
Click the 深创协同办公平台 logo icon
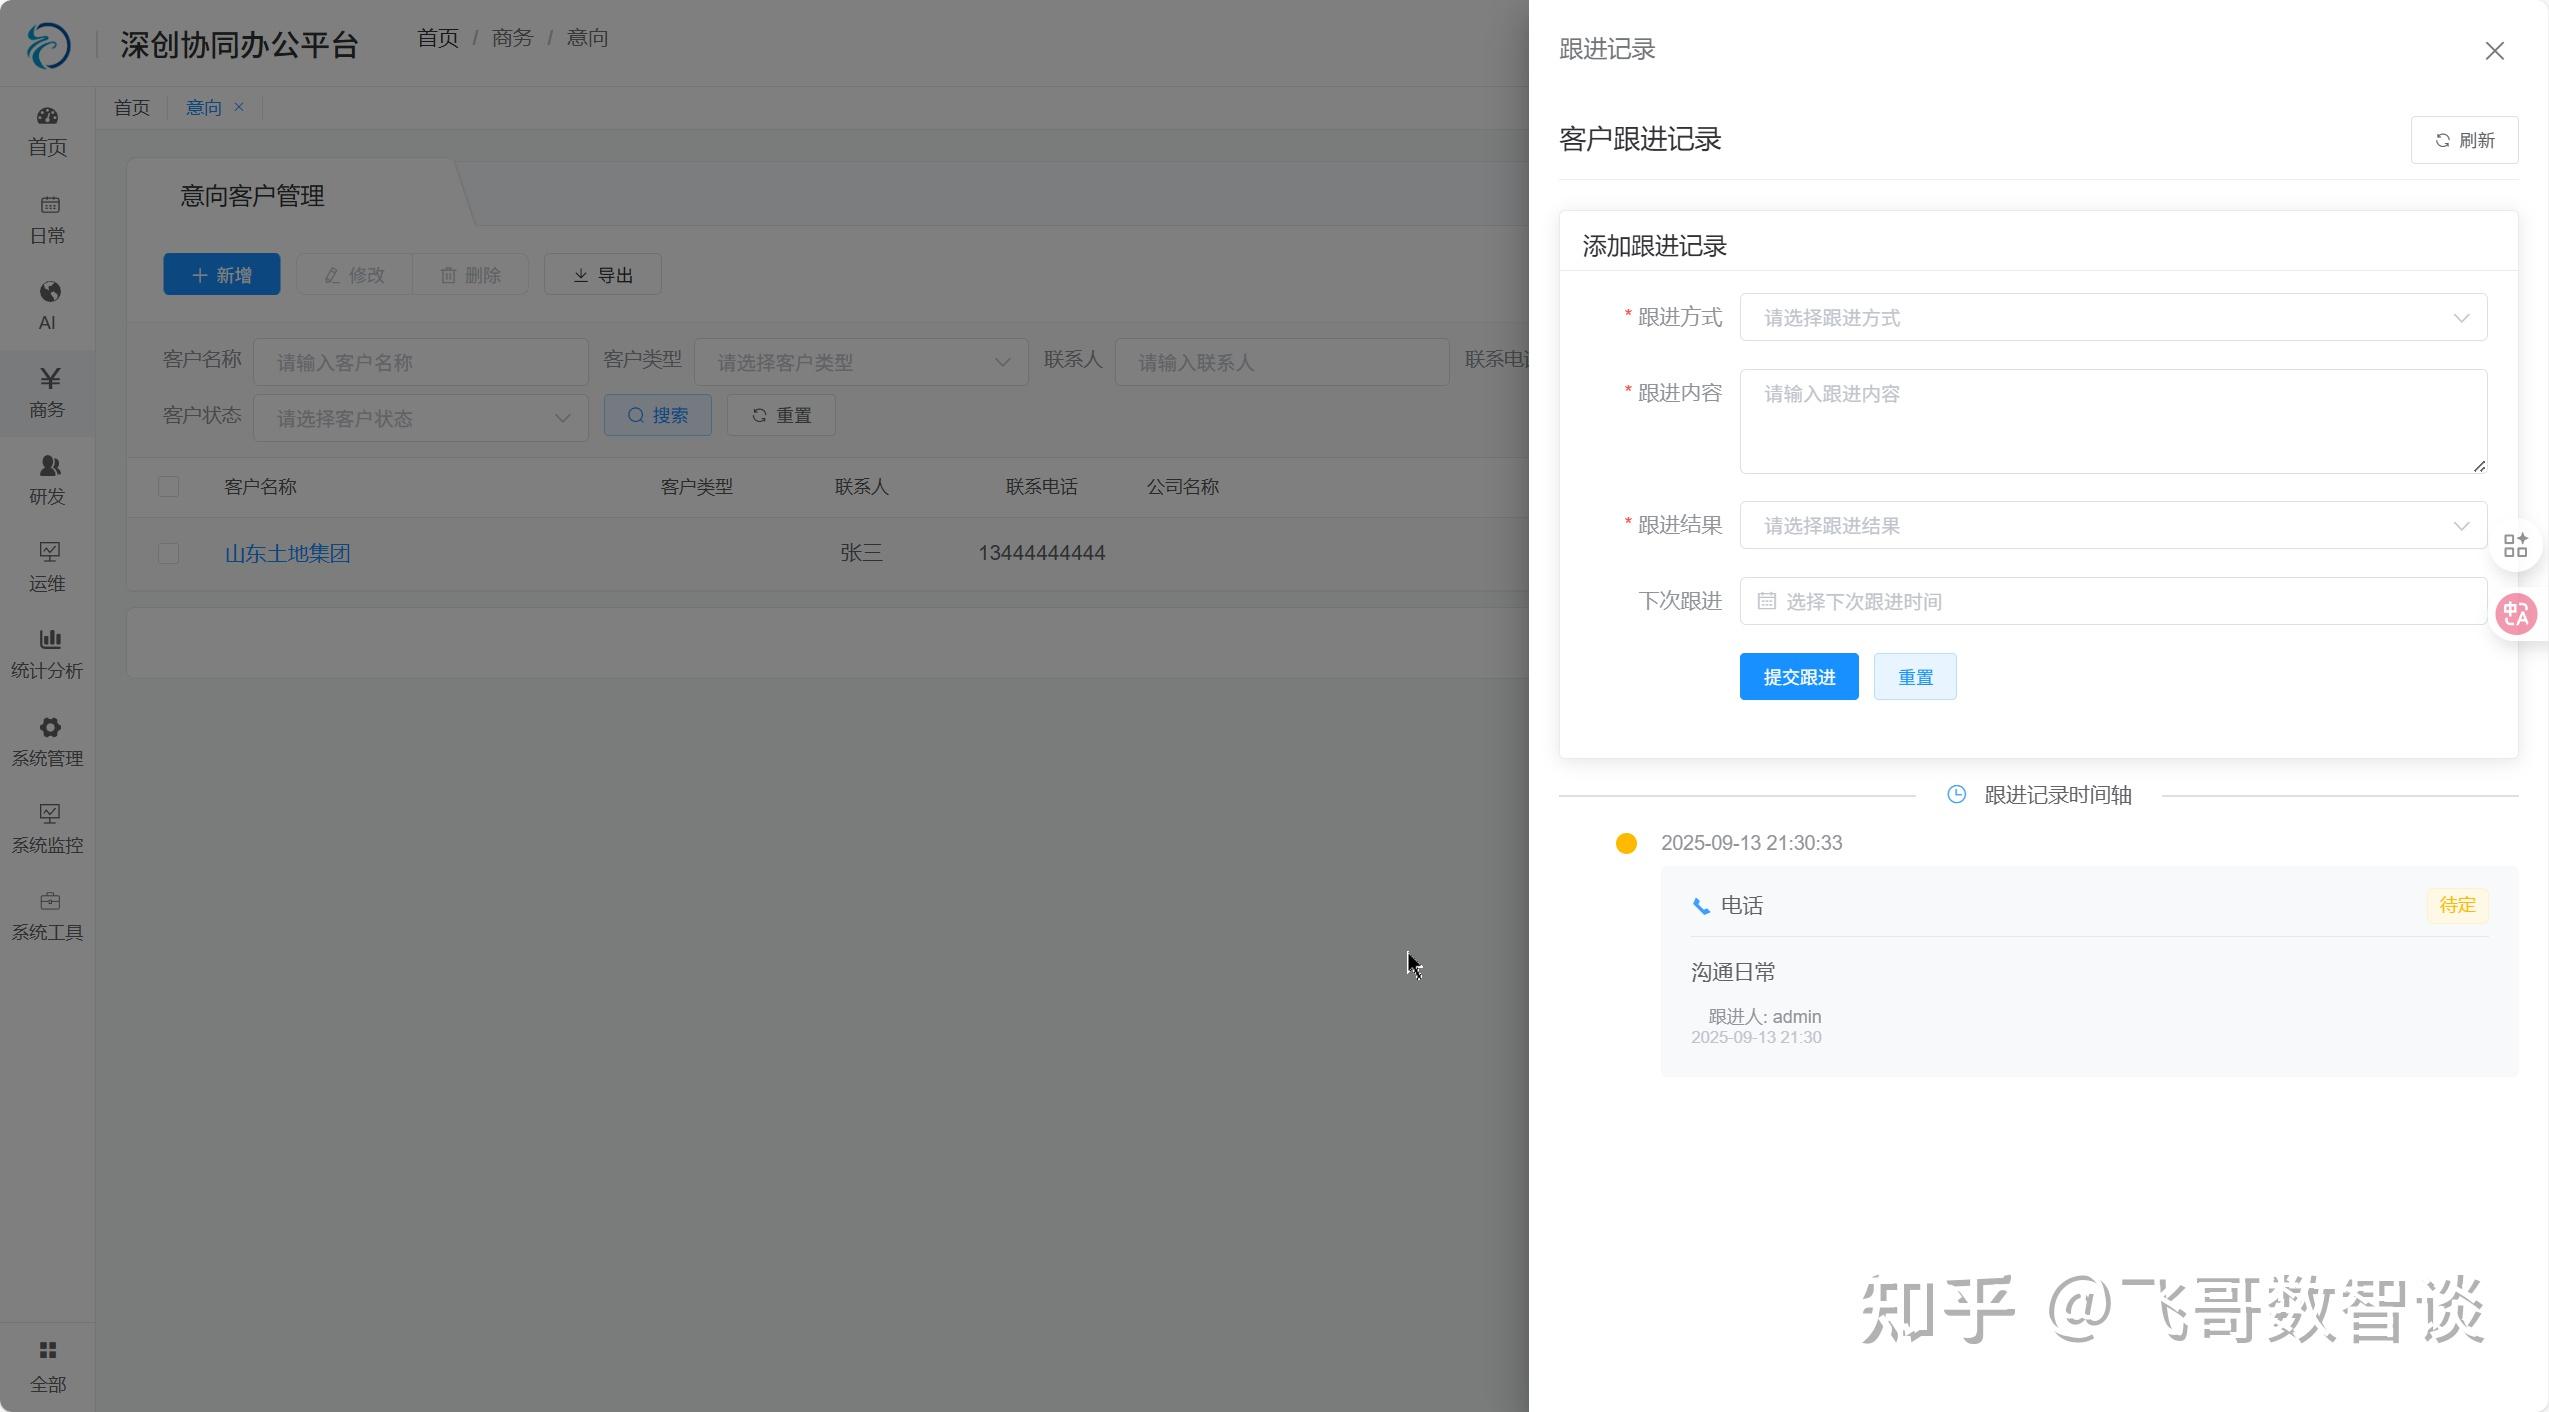[x=48, y=44]
